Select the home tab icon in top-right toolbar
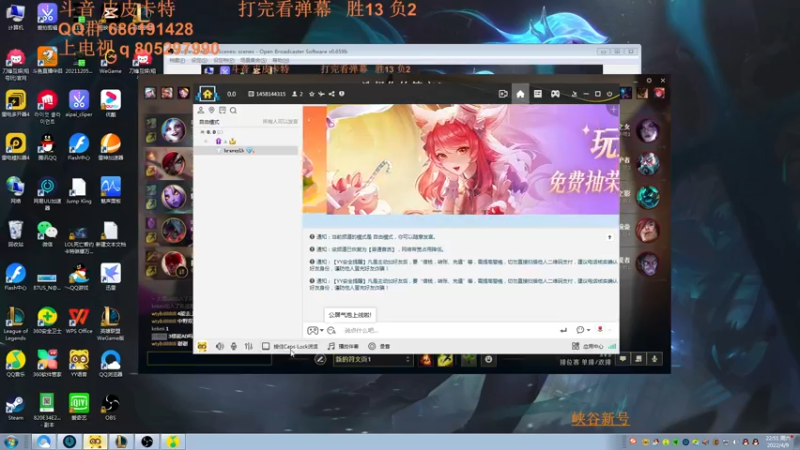The image size is (800, 450). [x=520, y=94]
